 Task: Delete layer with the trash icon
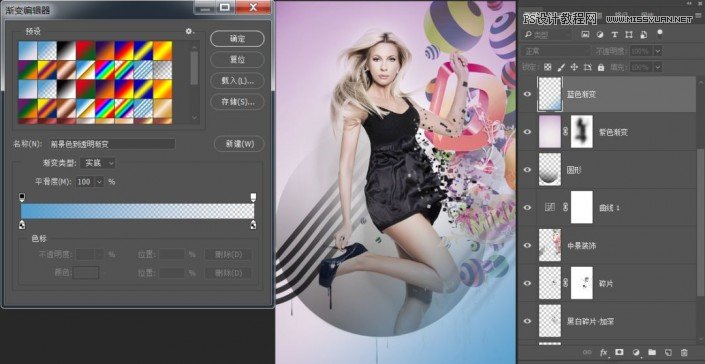[x=684, y=352]
